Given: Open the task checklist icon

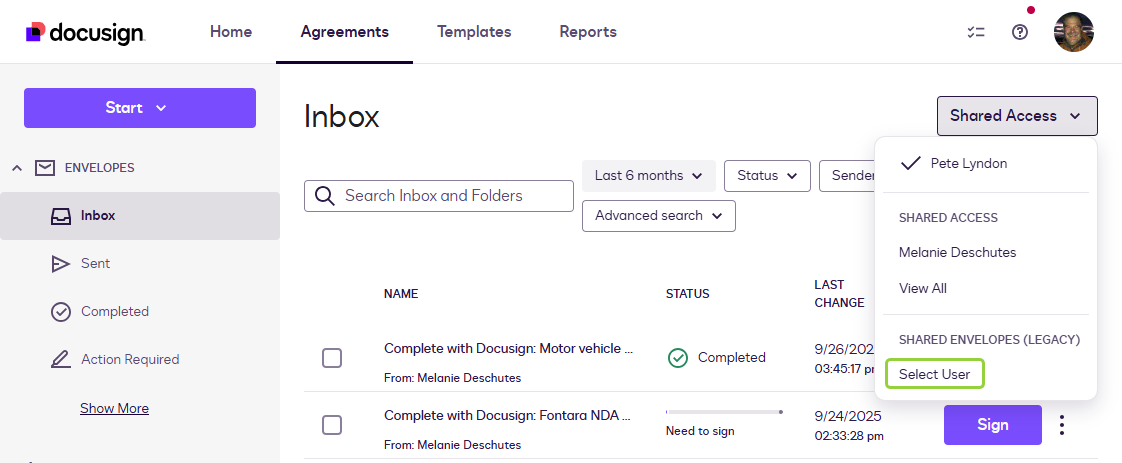Looking at the screenshot, I should [976, 32].
